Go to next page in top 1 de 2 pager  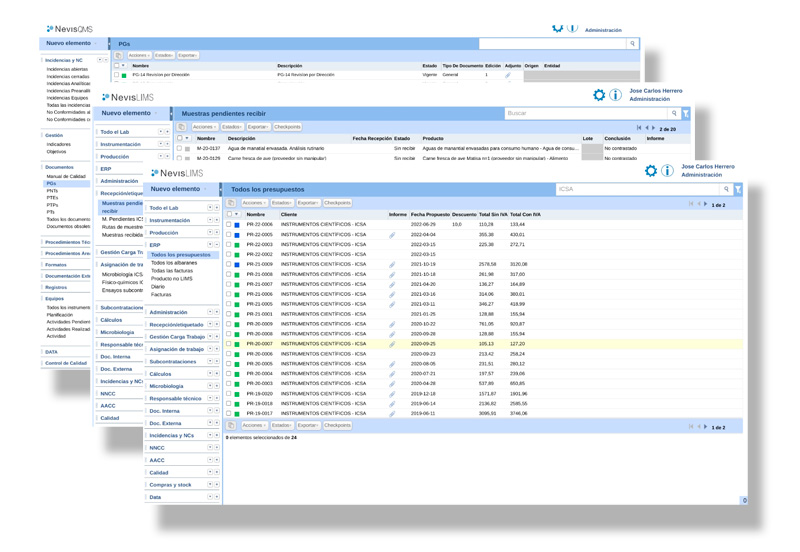pyautogui.click(x=706, y=204)
